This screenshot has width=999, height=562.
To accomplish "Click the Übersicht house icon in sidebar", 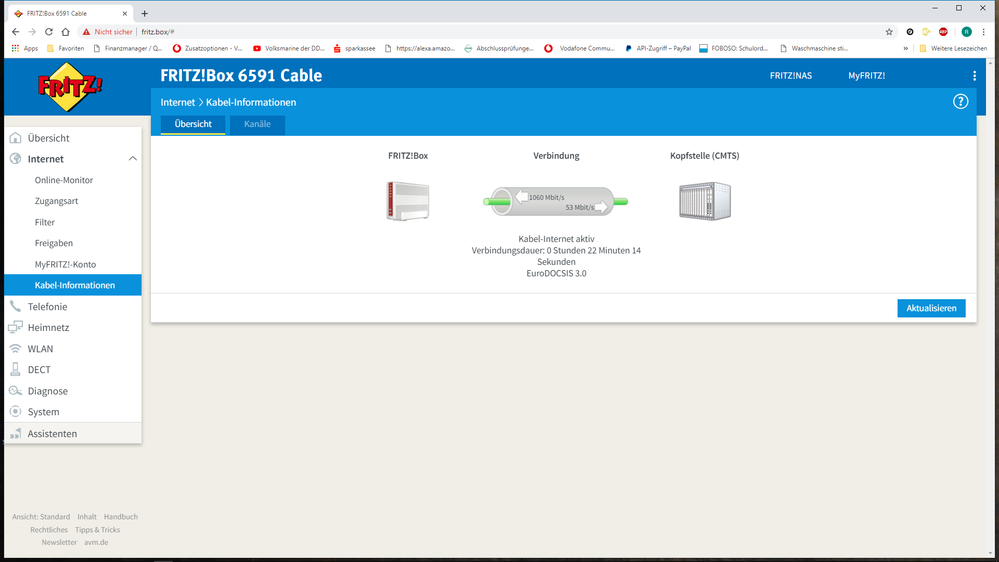I will [x=16, y=138].
